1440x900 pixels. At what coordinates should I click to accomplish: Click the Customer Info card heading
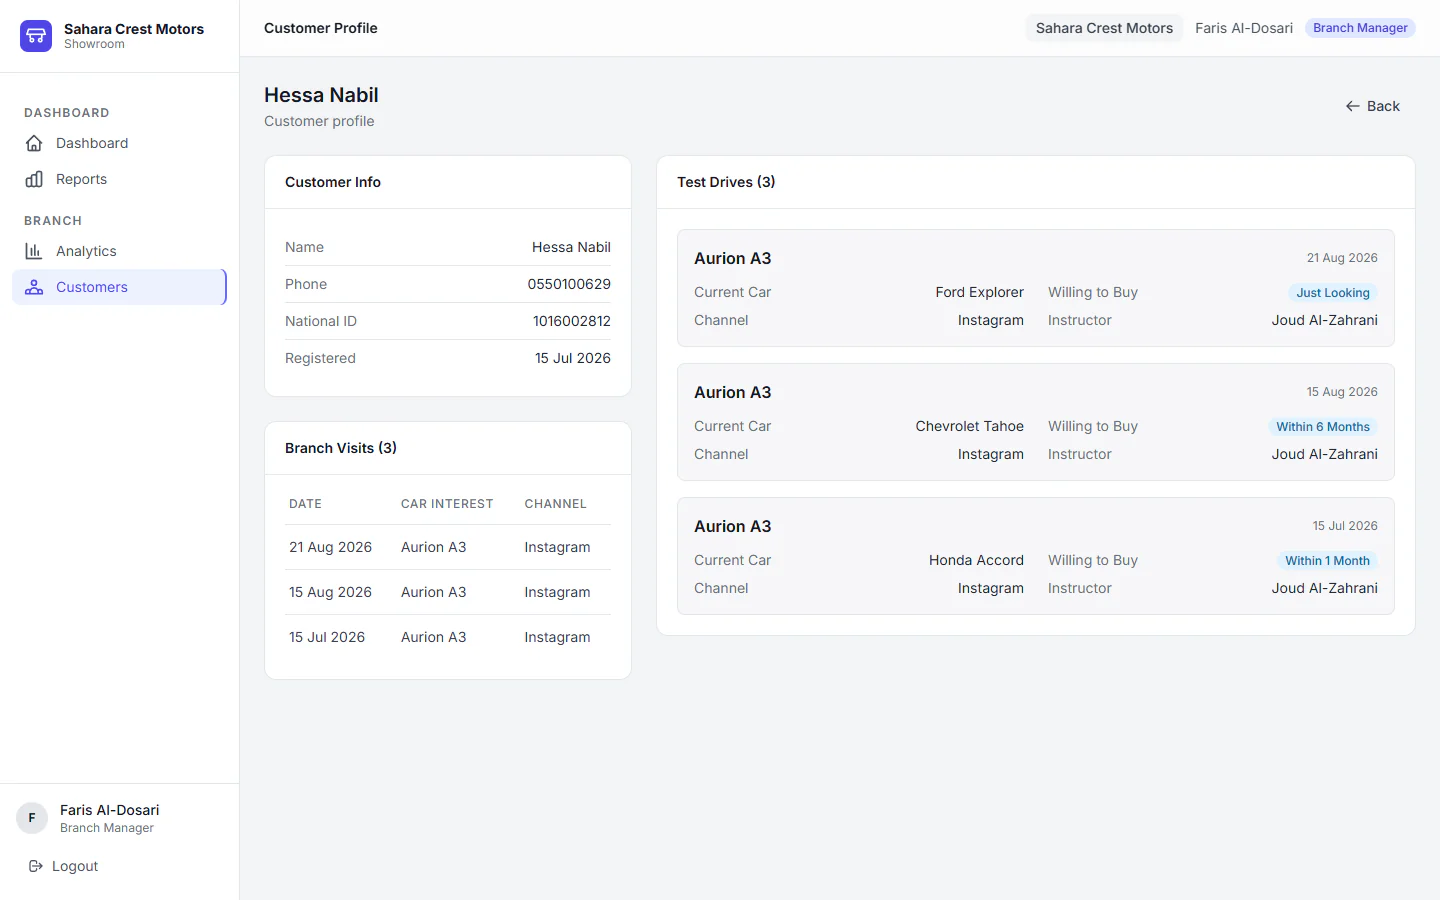(333, 182)
